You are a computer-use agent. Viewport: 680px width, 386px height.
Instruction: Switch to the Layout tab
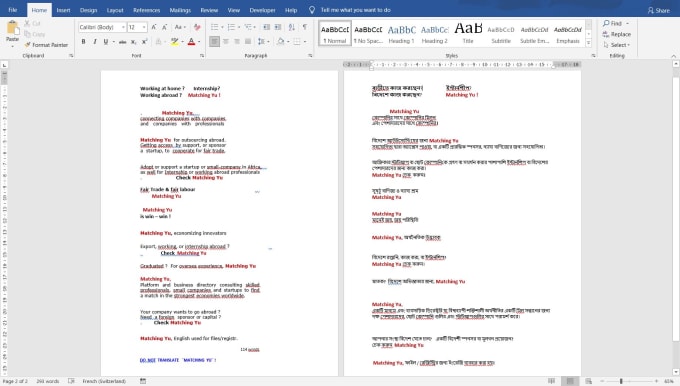pos(115,10)
